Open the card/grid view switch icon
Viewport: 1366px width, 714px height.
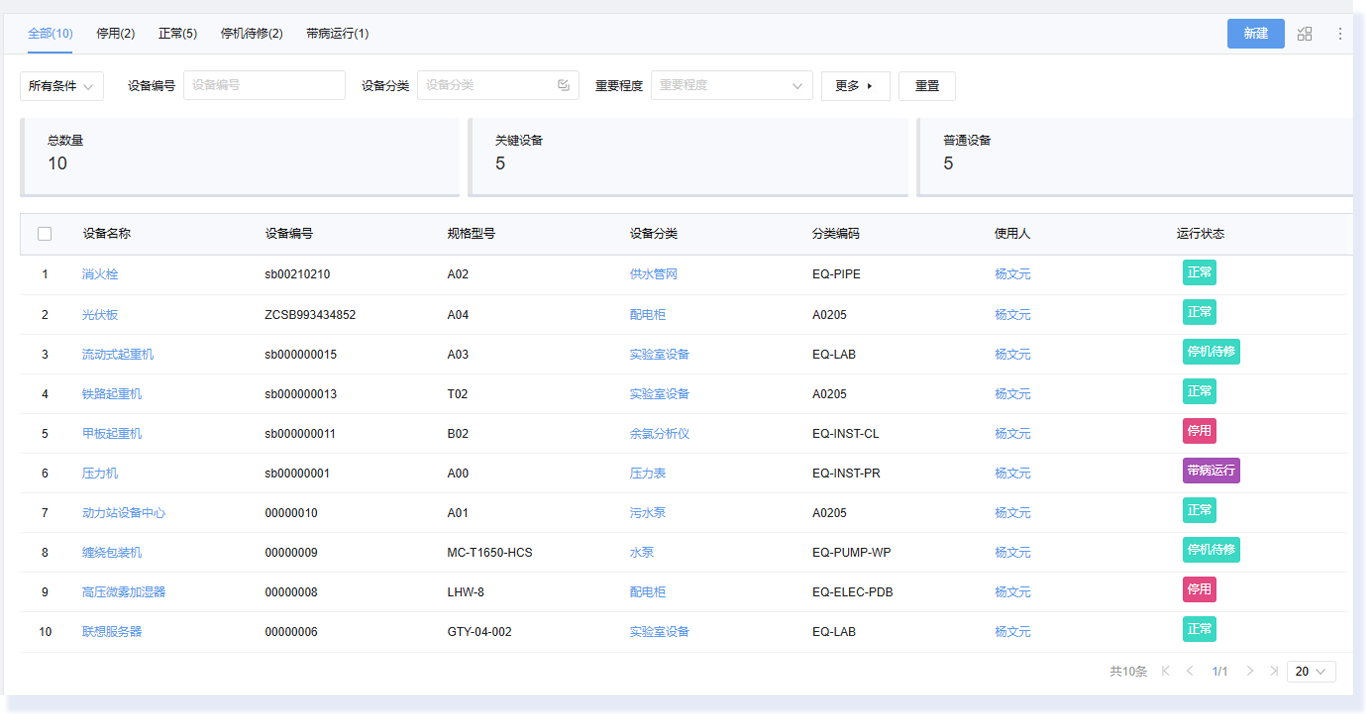coord(1305,34)
